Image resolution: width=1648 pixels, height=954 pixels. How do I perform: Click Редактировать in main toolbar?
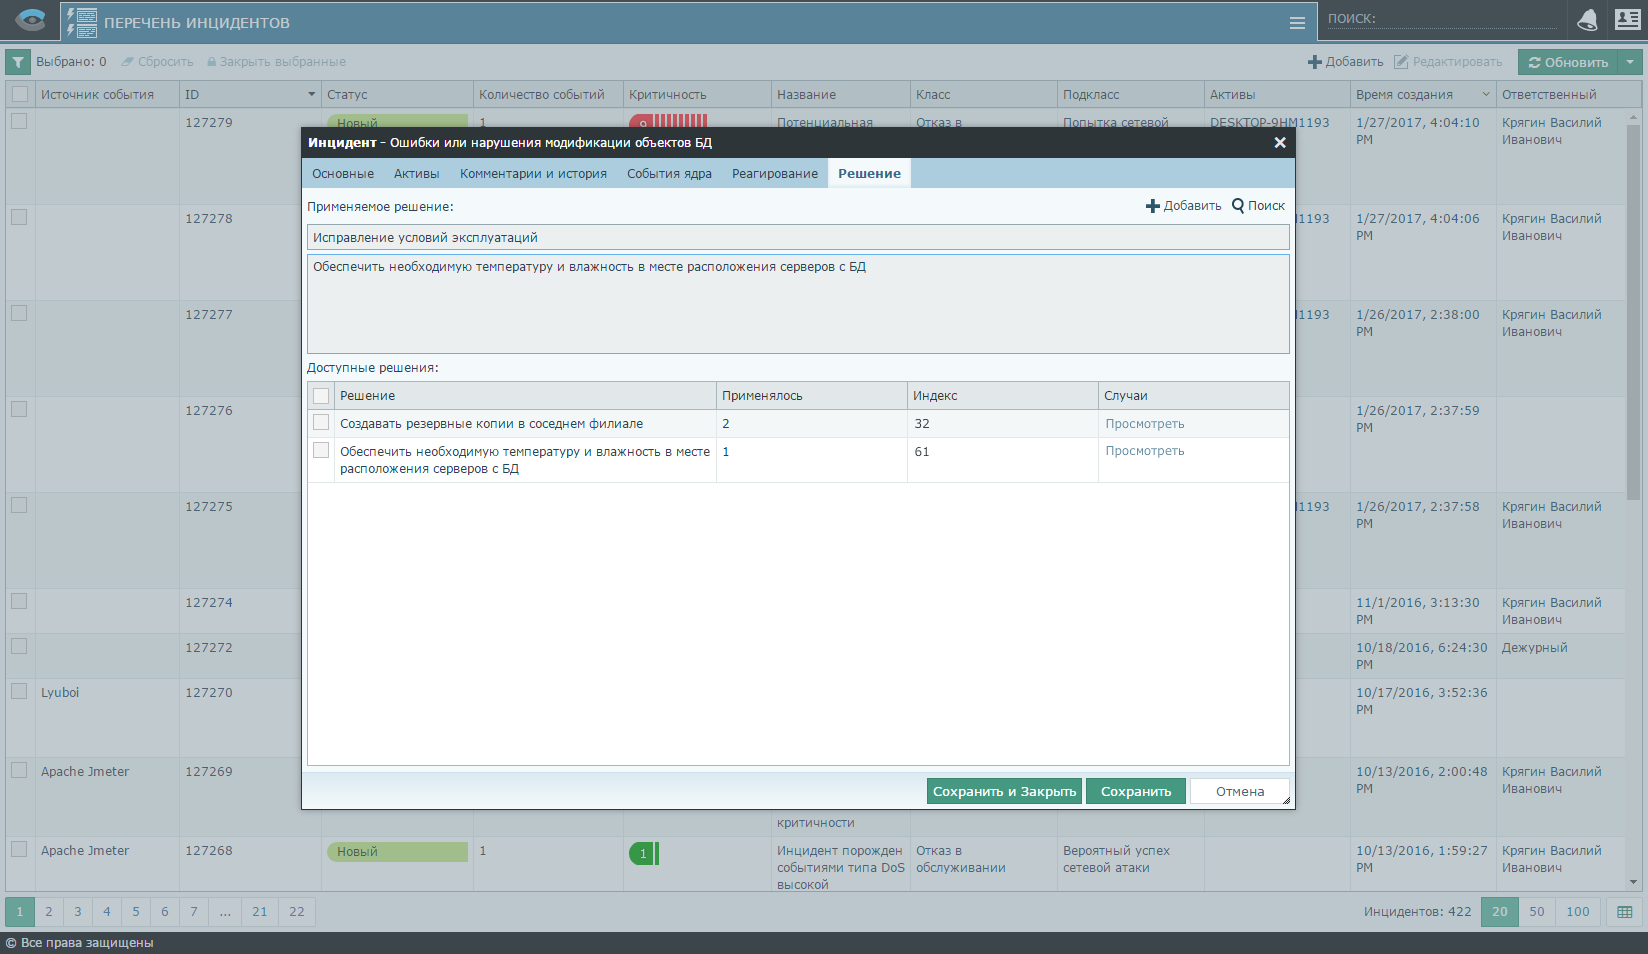pos(1448,62)
